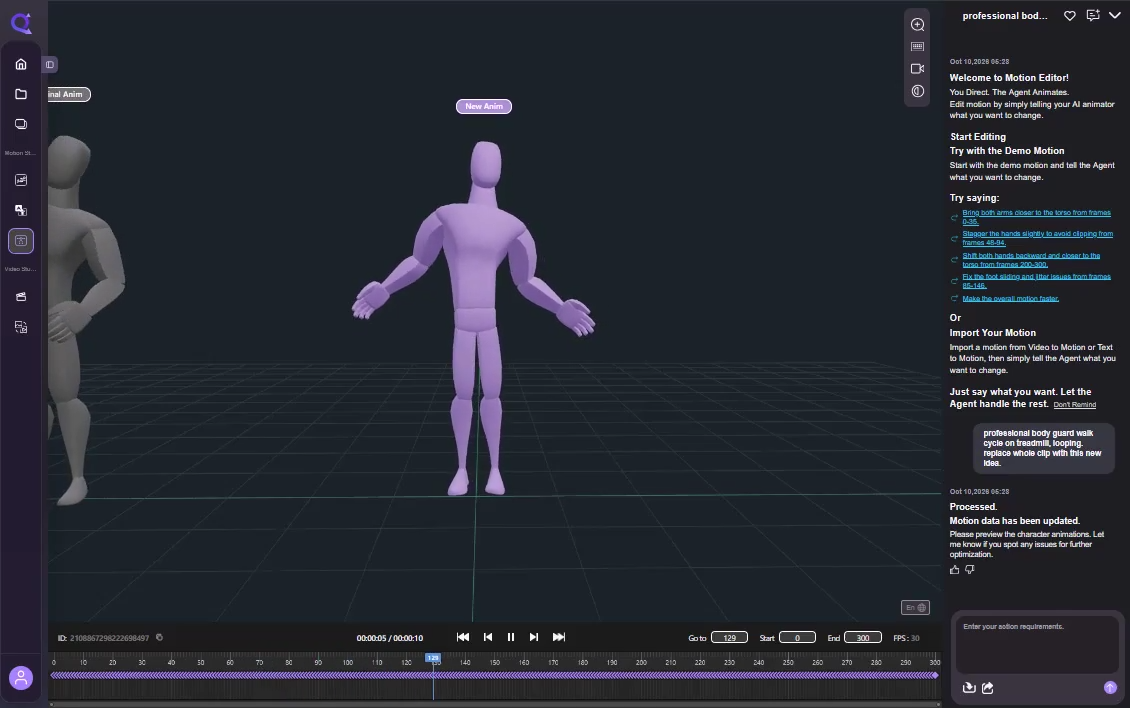Click 'Make the overall motion faster' suggestion
The width and height of the screenshot is (1130, 708).
1010,298
